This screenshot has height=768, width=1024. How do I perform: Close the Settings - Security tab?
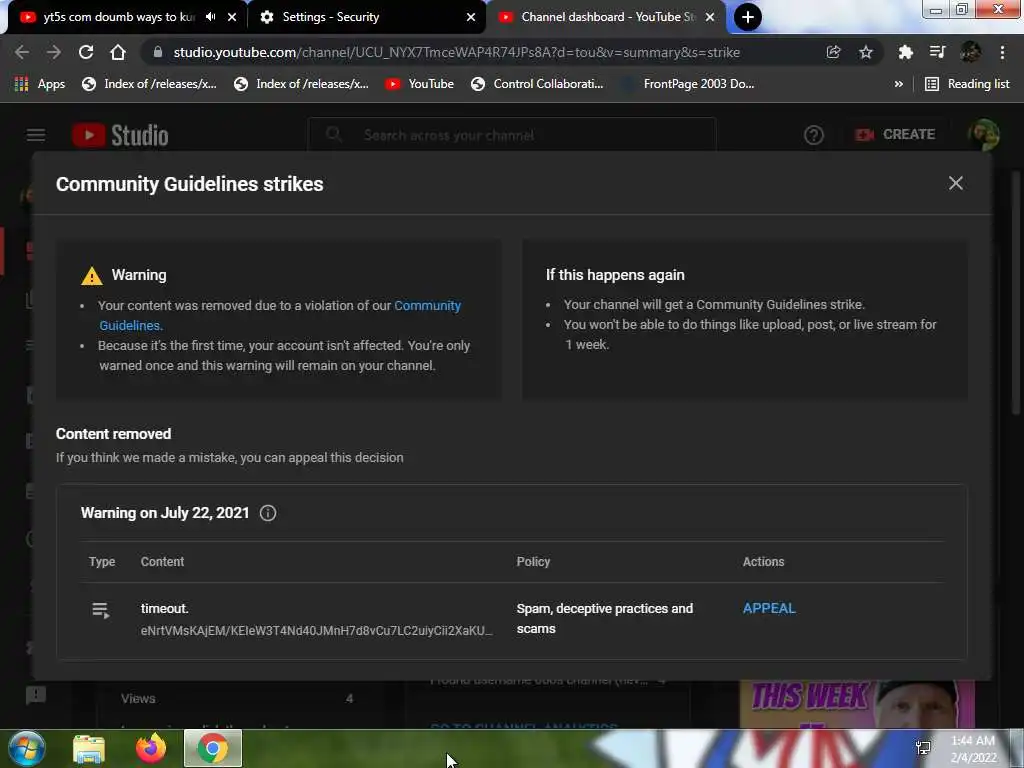coord(471,17)
